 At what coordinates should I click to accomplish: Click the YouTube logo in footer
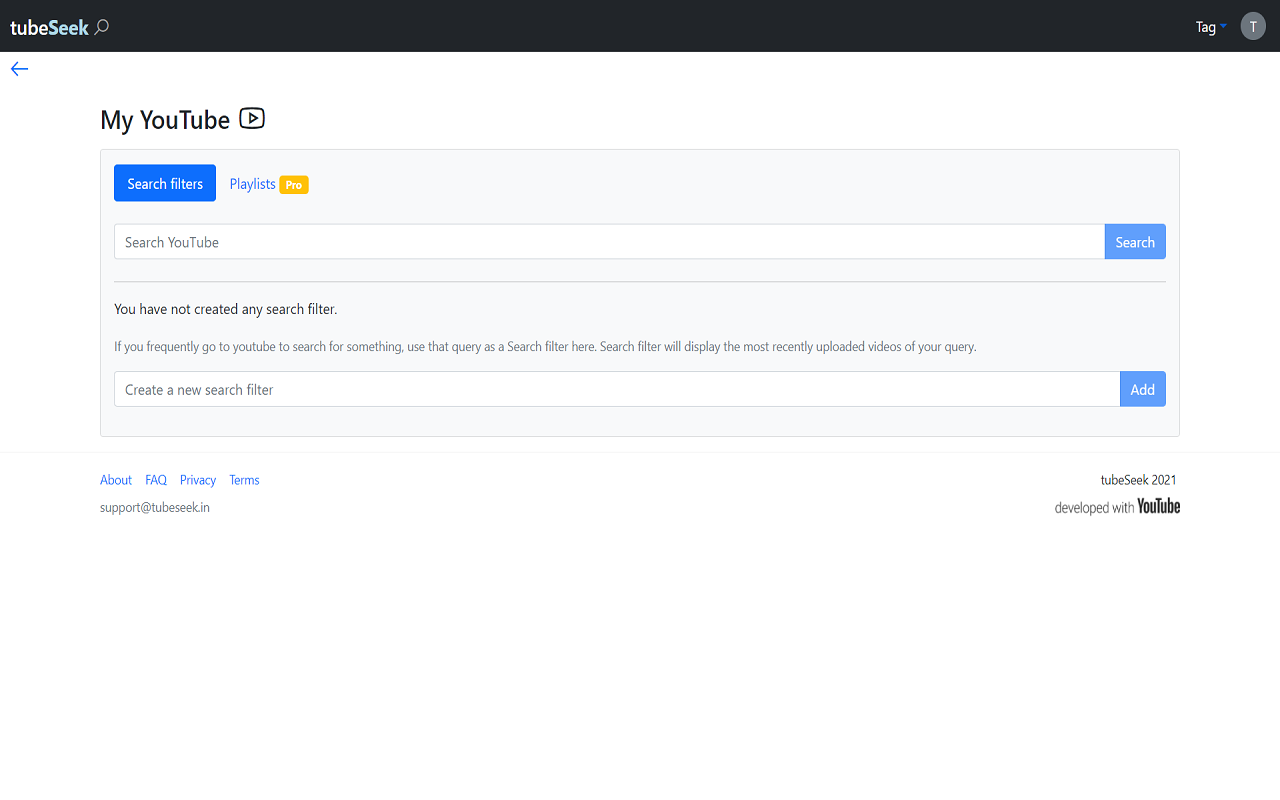[x=1158, y=507]
